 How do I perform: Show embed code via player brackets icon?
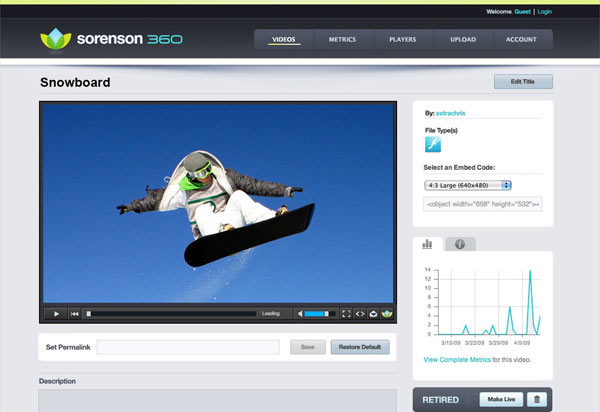pos(360,313)
